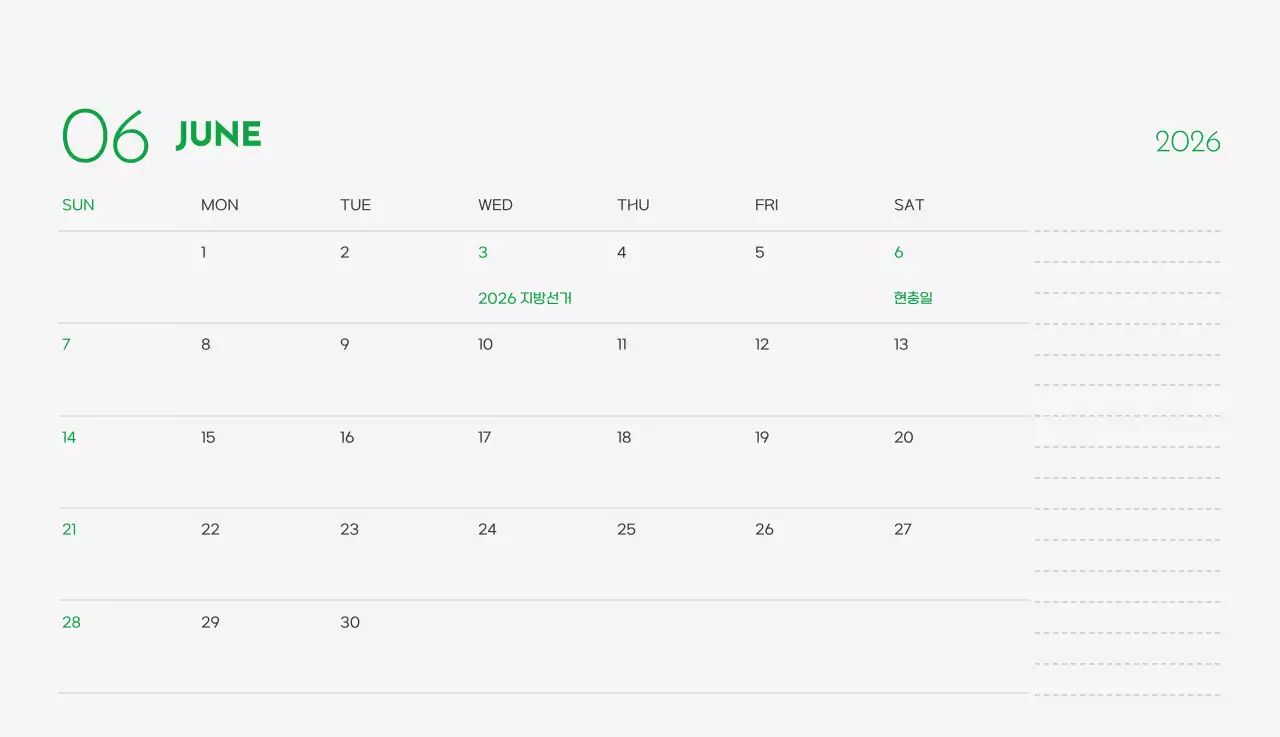Select the date June 19

[762, 438]
